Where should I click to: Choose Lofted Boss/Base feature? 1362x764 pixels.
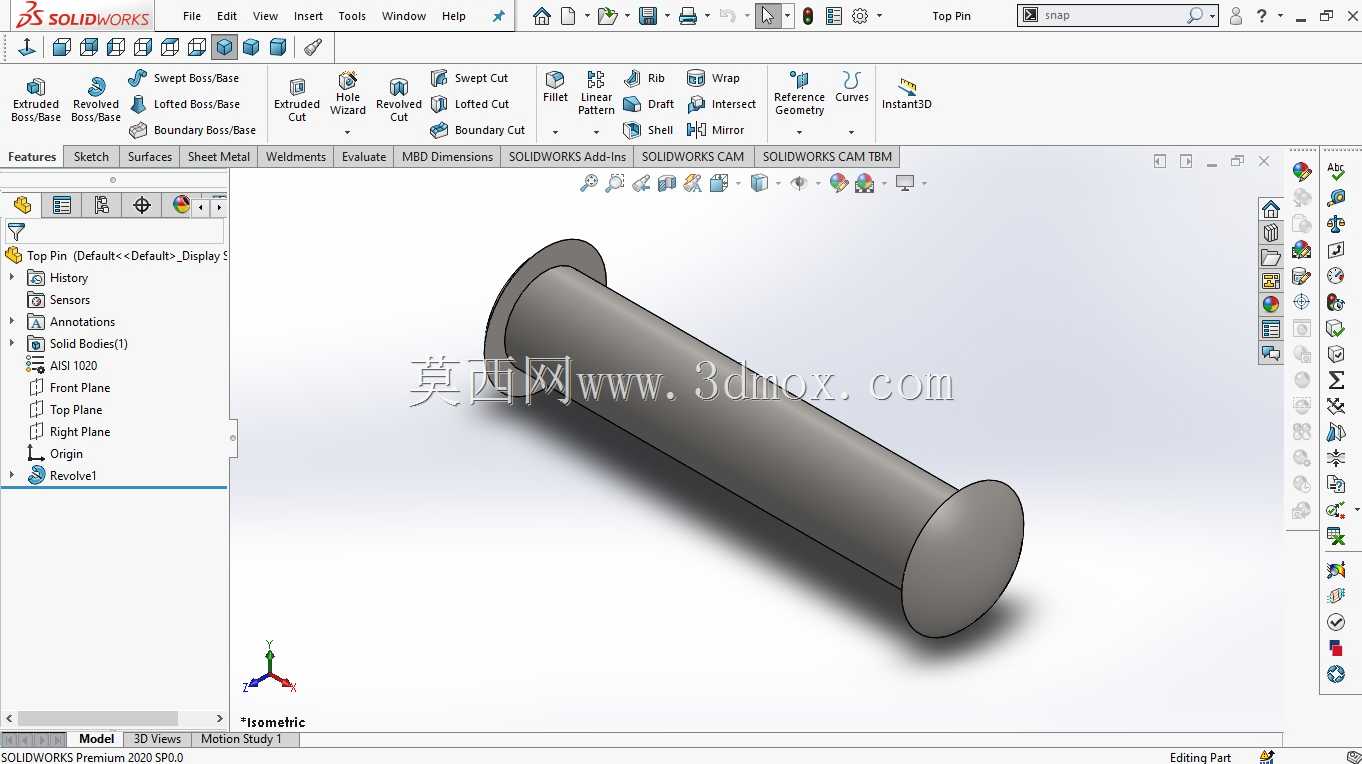185,104
